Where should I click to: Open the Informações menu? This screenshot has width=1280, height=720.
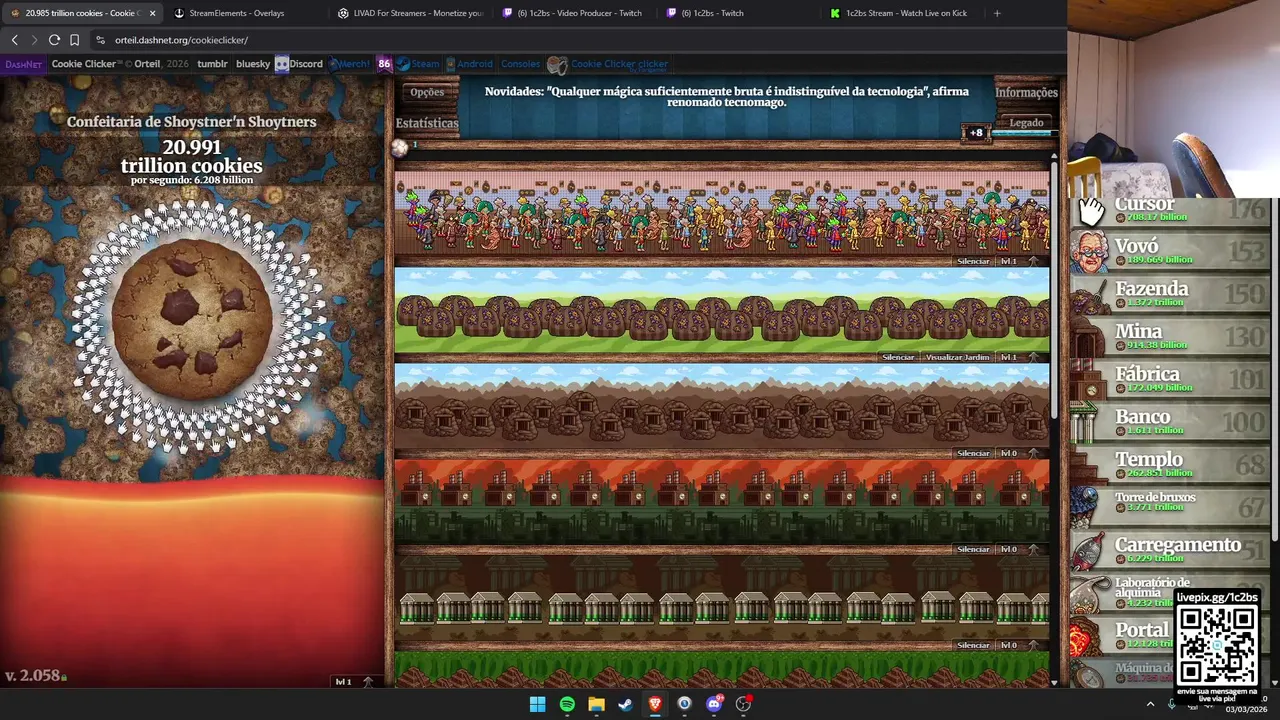coord(1026,92)
